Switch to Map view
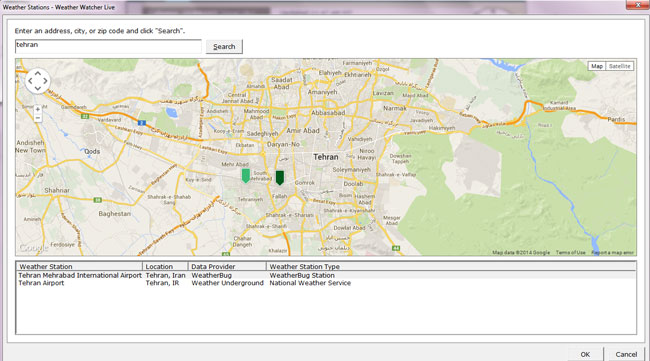 [x=597, y=66]
